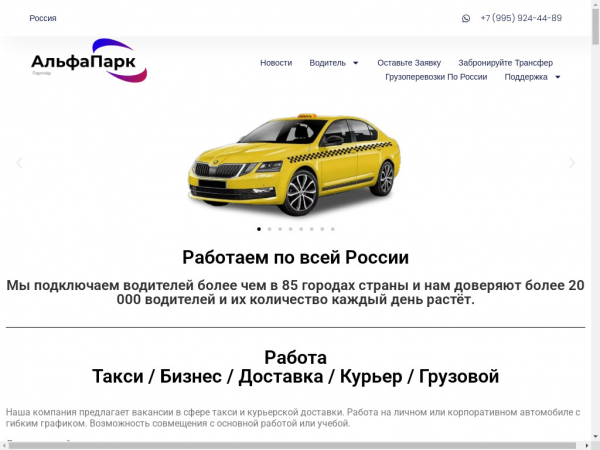
Task: Open the АльфаПарк logo home link
Action: [x=89, y=60]
